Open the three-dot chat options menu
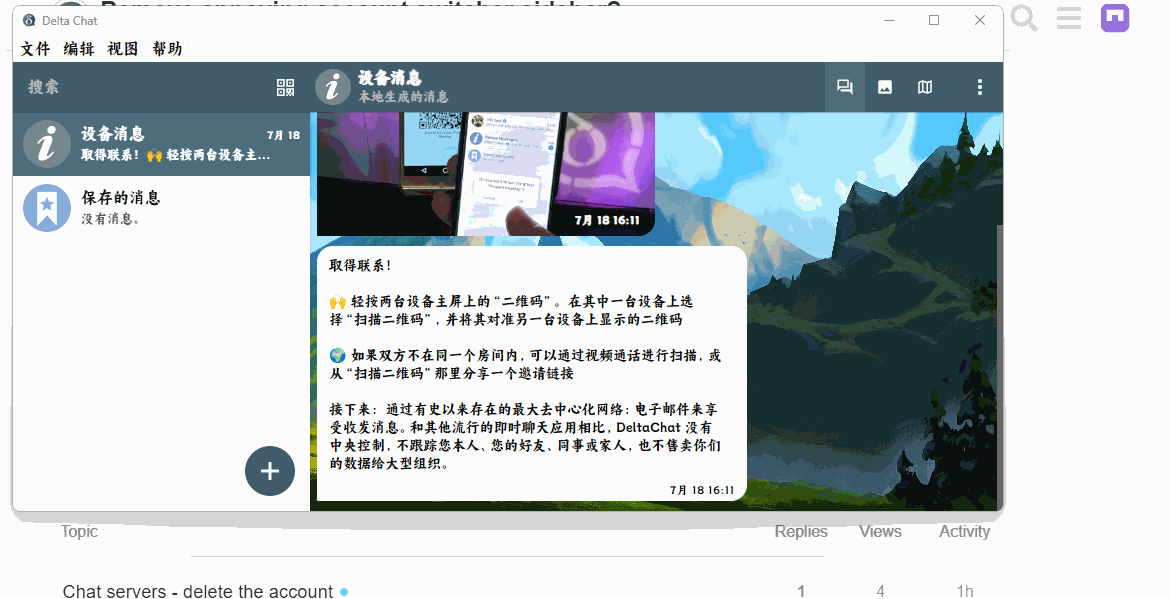 [x=980, y=87]
